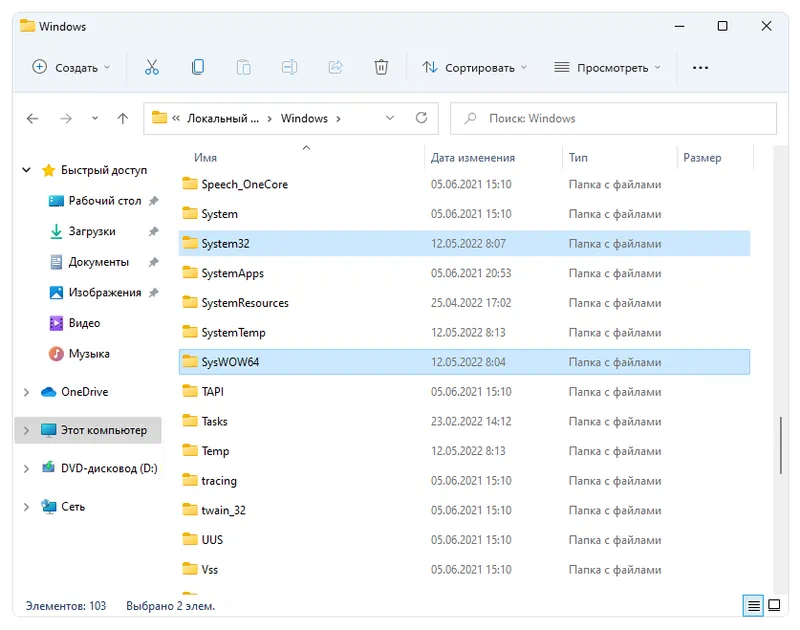
Task: Open the Сортировать dropdown menu
Action: (475, 67)
